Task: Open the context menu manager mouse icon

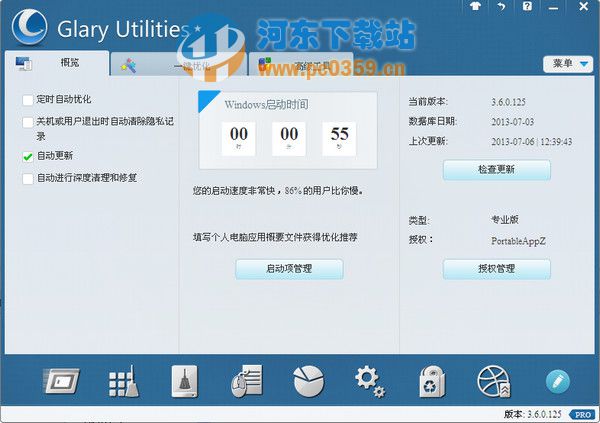Action: [x=247, y=381]
